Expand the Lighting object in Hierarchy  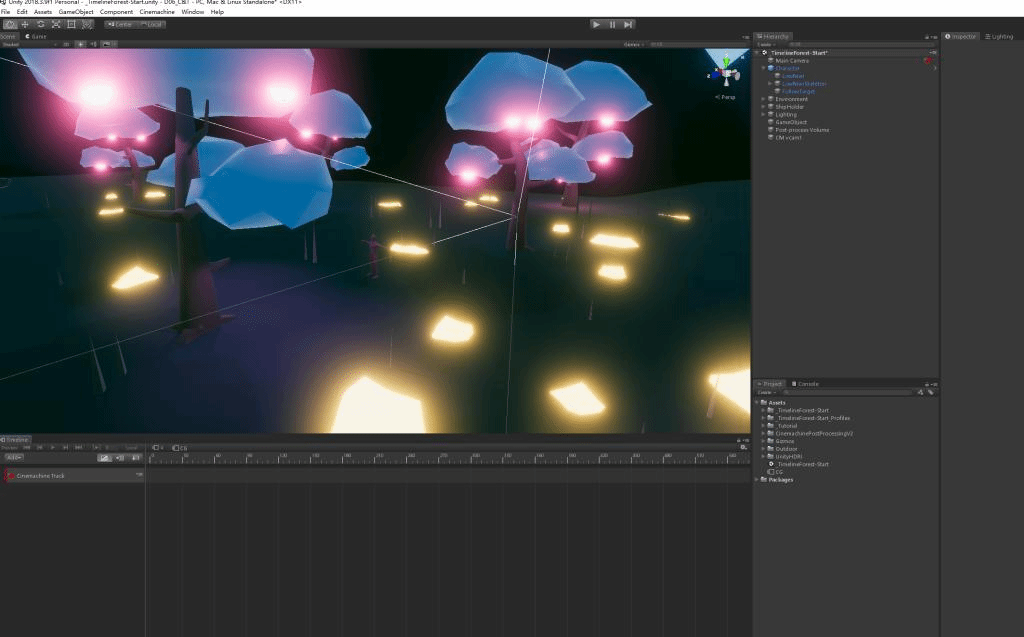point(763,114)
